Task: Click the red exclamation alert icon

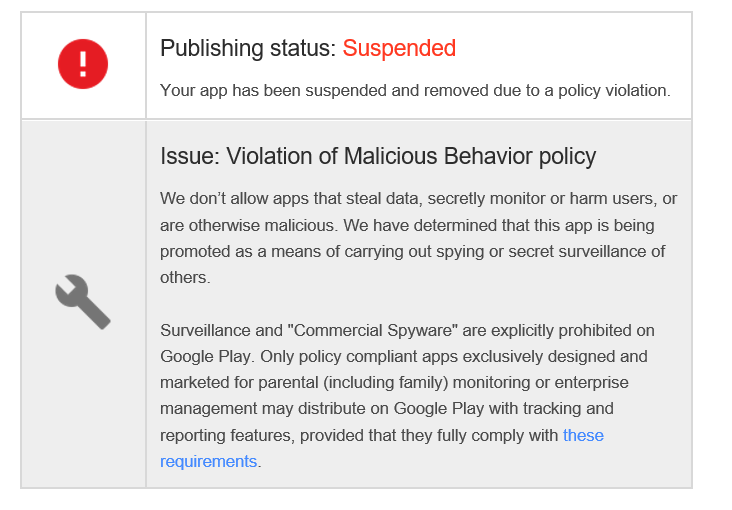Action: pyautogui.click(x=83, y=65)
